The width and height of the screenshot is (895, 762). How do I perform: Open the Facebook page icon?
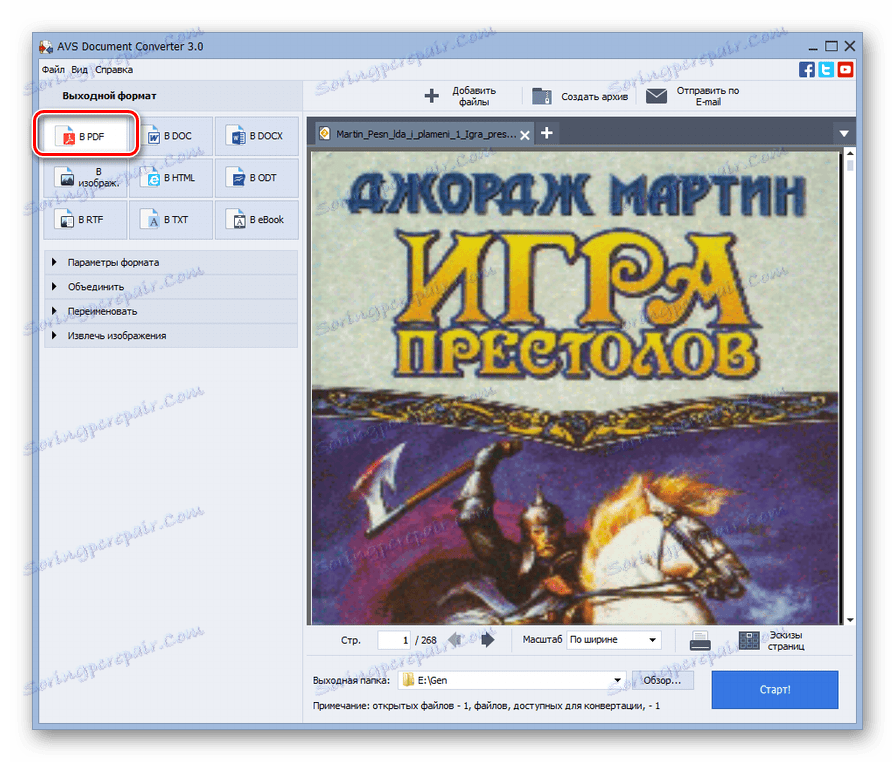click(807, 70)
